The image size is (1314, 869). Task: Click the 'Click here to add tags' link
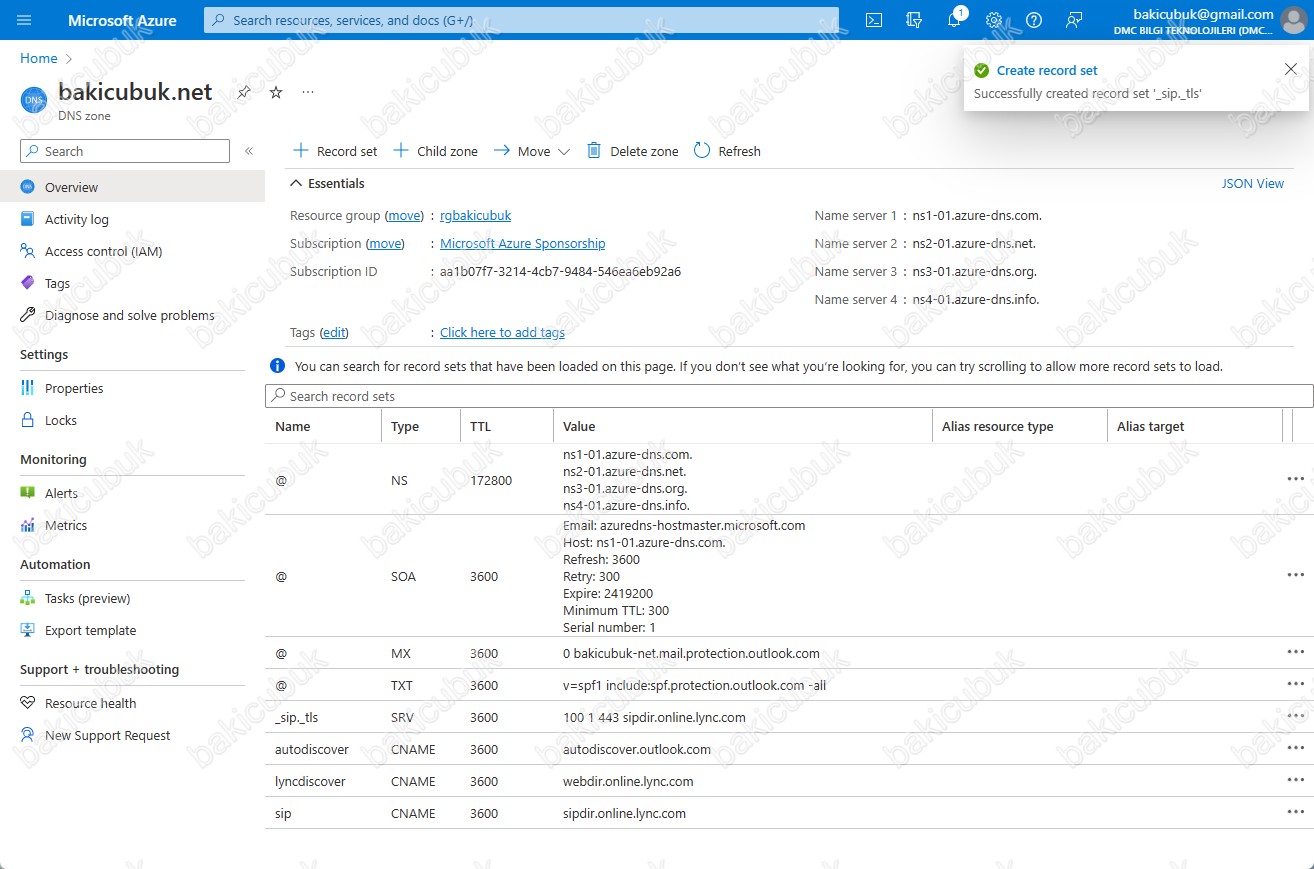[x=502, y=332]
